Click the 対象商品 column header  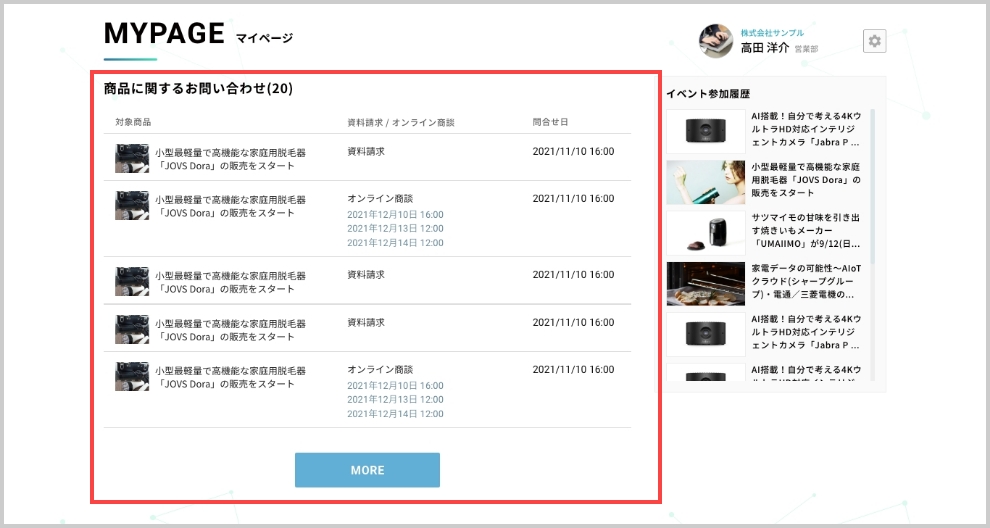133,122
